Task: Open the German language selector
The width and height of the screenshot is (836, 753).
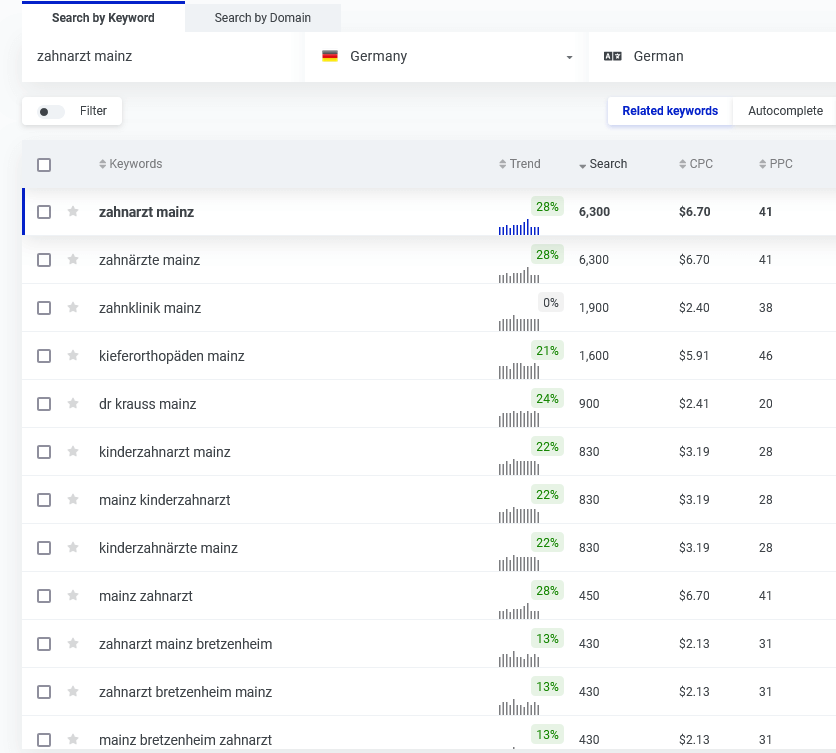Action: [712, 57]
